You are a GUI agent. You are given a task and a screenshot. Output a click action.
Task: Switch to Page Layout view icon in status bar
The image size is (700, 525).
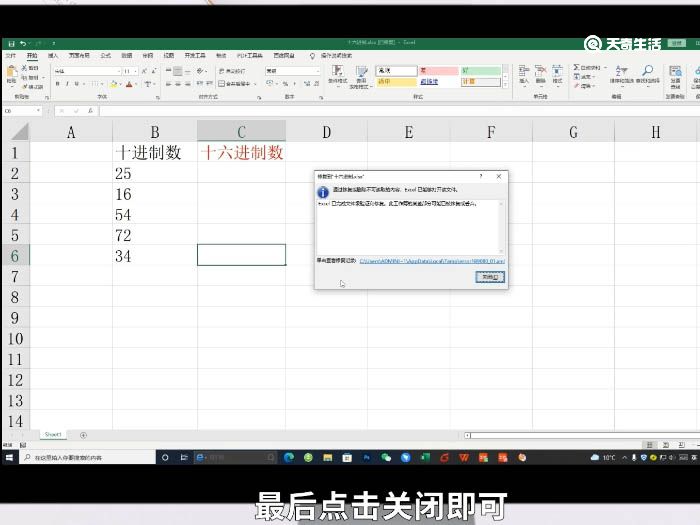click(666, 445)
